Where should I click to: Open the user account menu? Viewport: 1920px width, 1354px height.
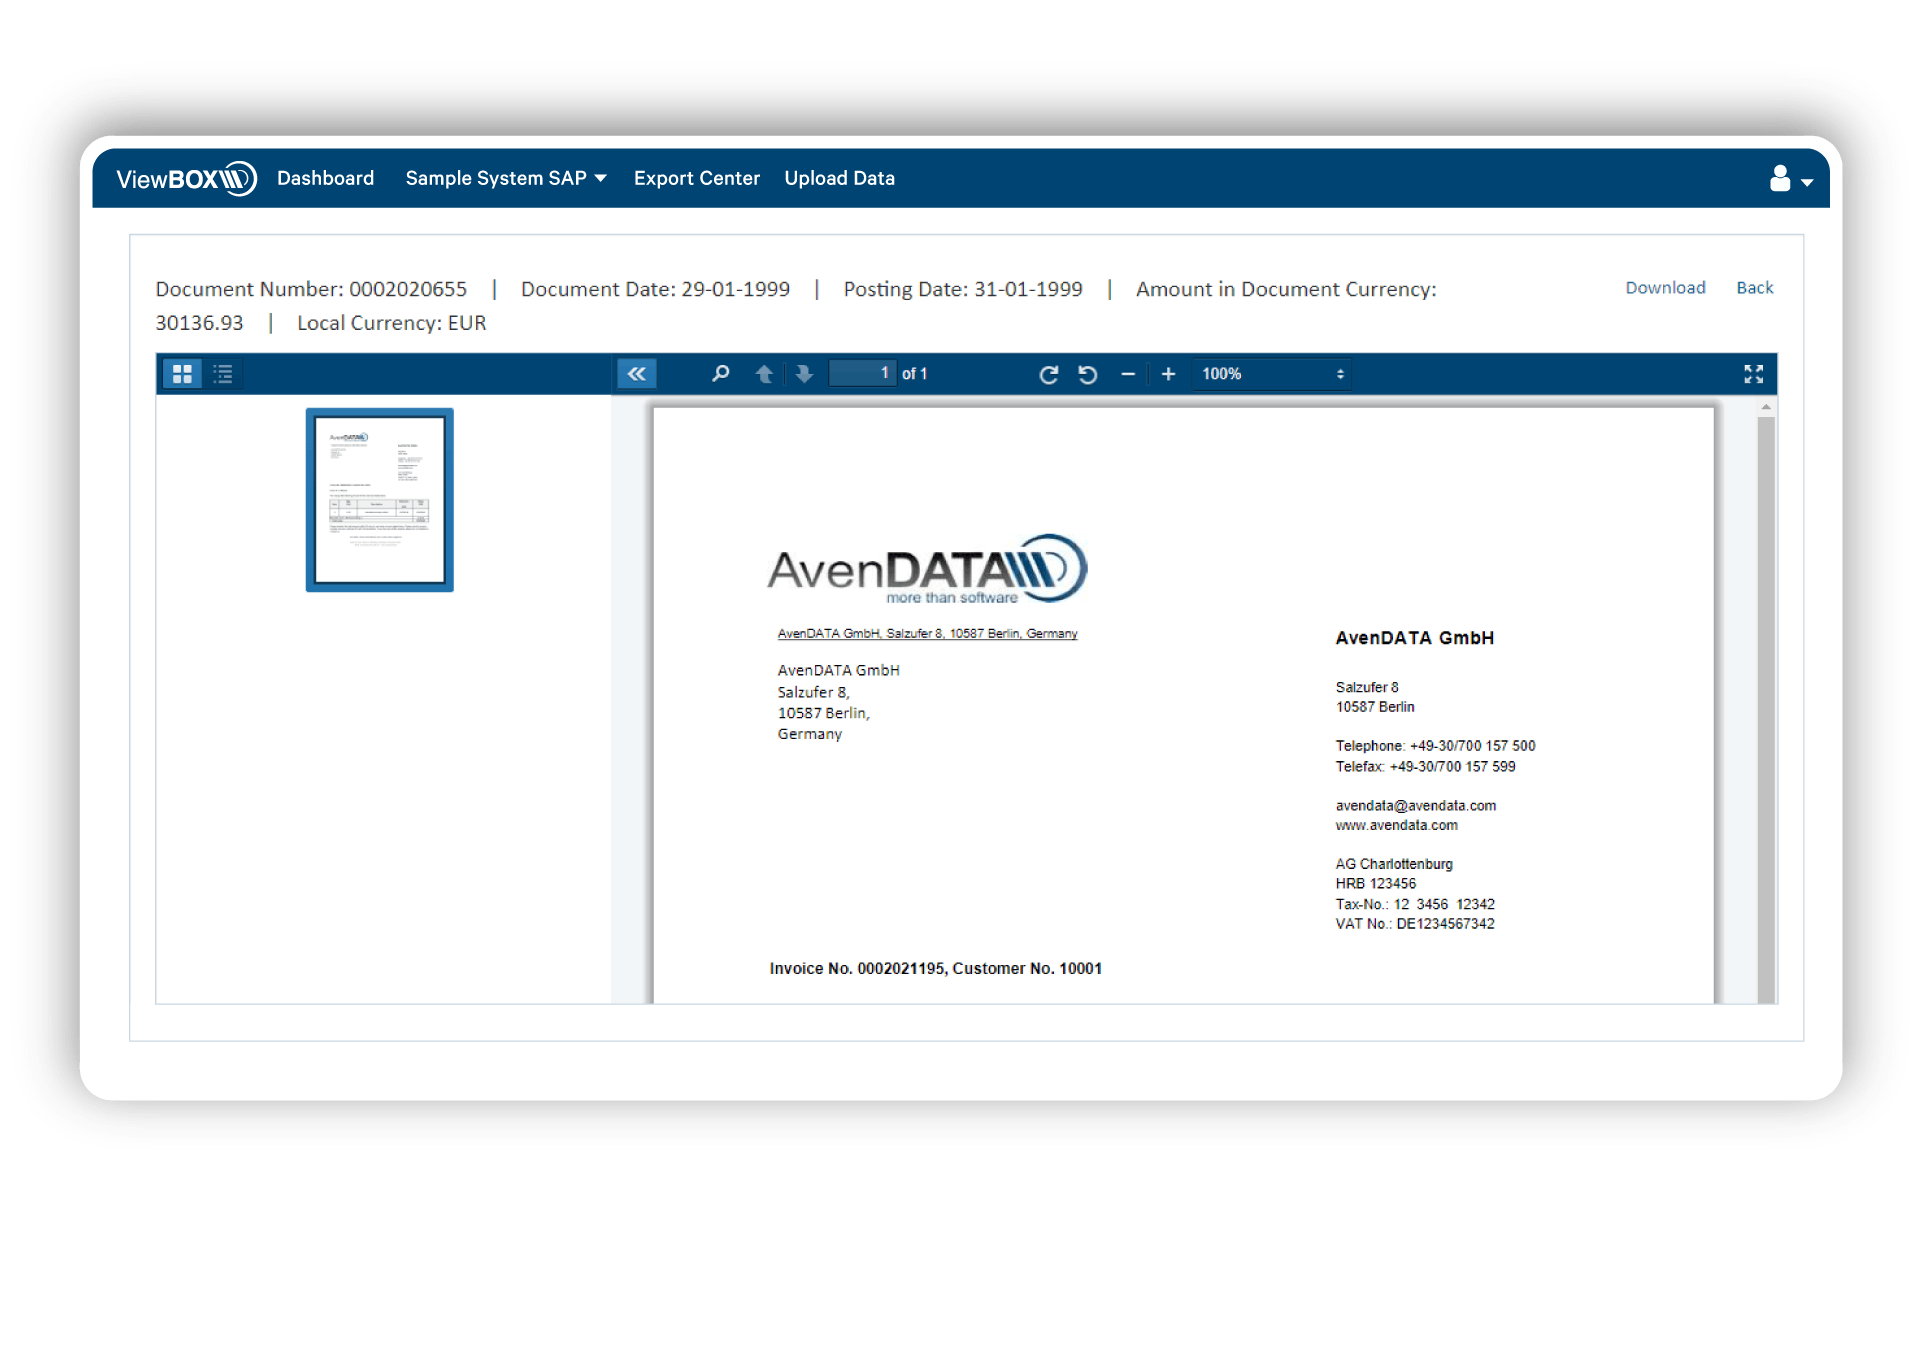(1786, 179)
